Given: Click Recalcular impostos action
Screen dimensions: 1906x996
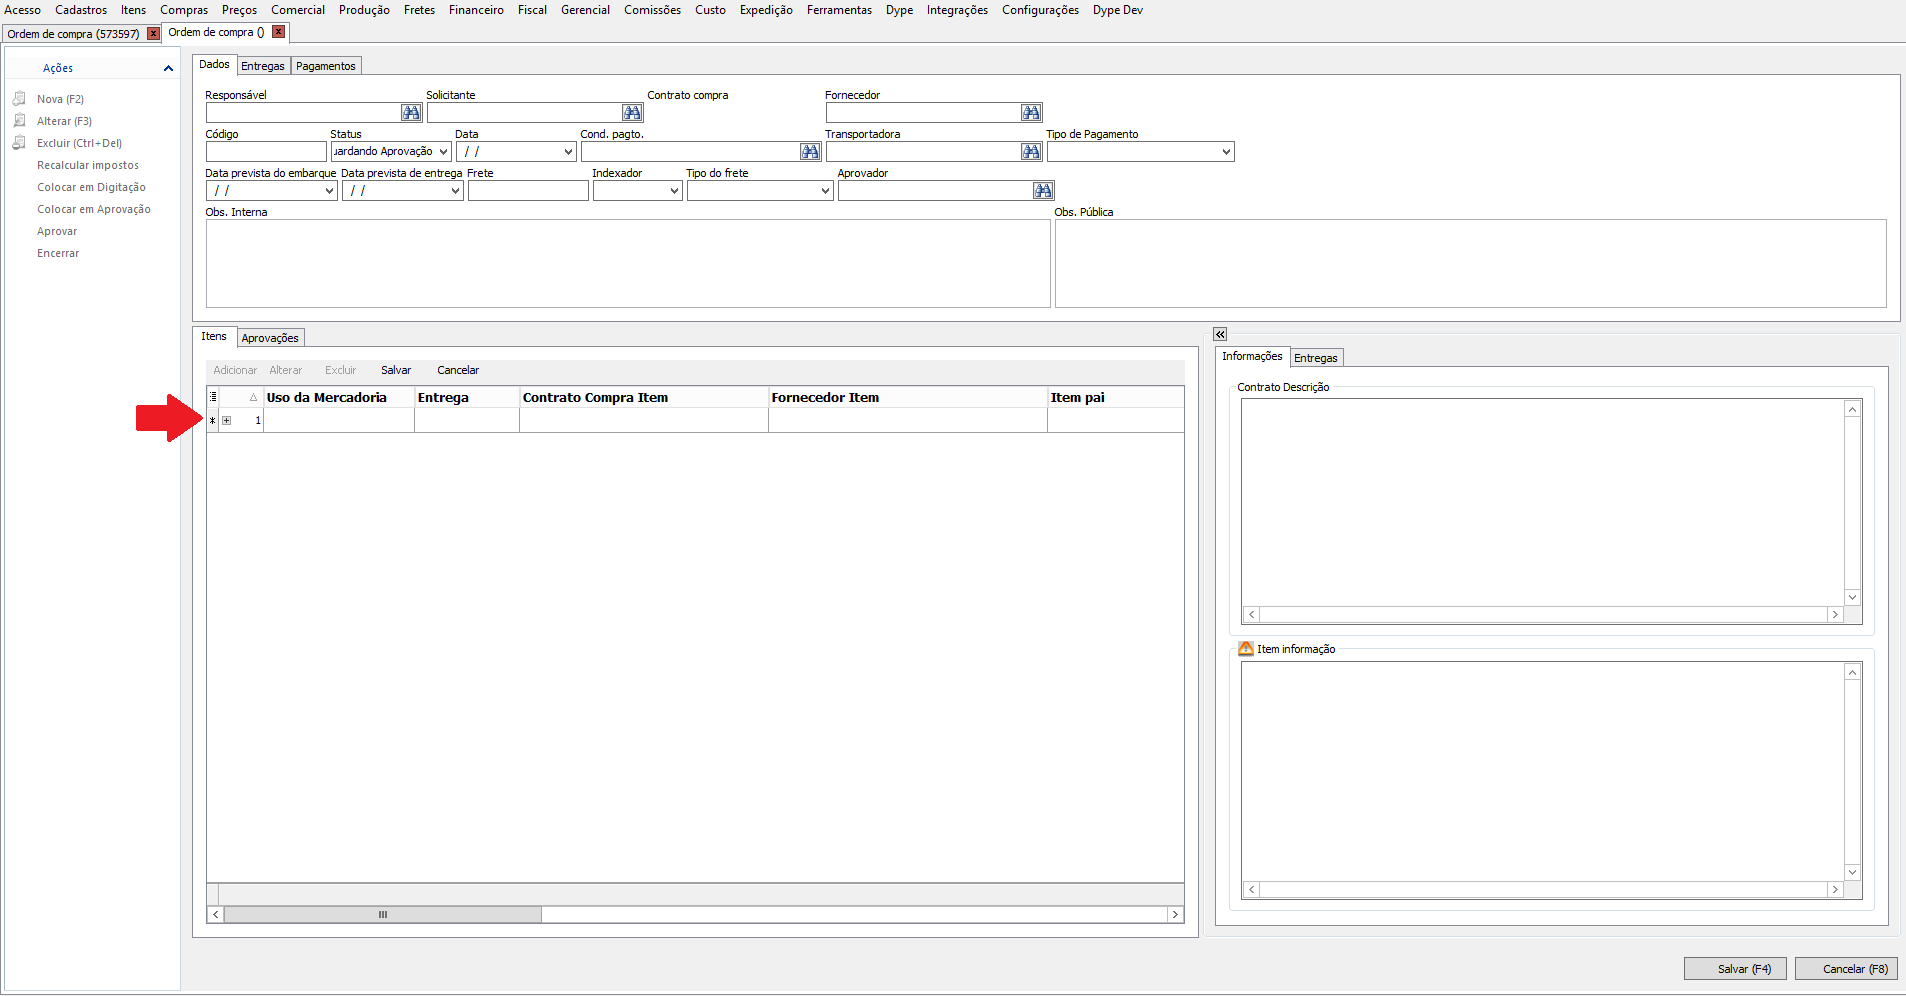Looking at the screenshot, I should click(x=88, y=165).
